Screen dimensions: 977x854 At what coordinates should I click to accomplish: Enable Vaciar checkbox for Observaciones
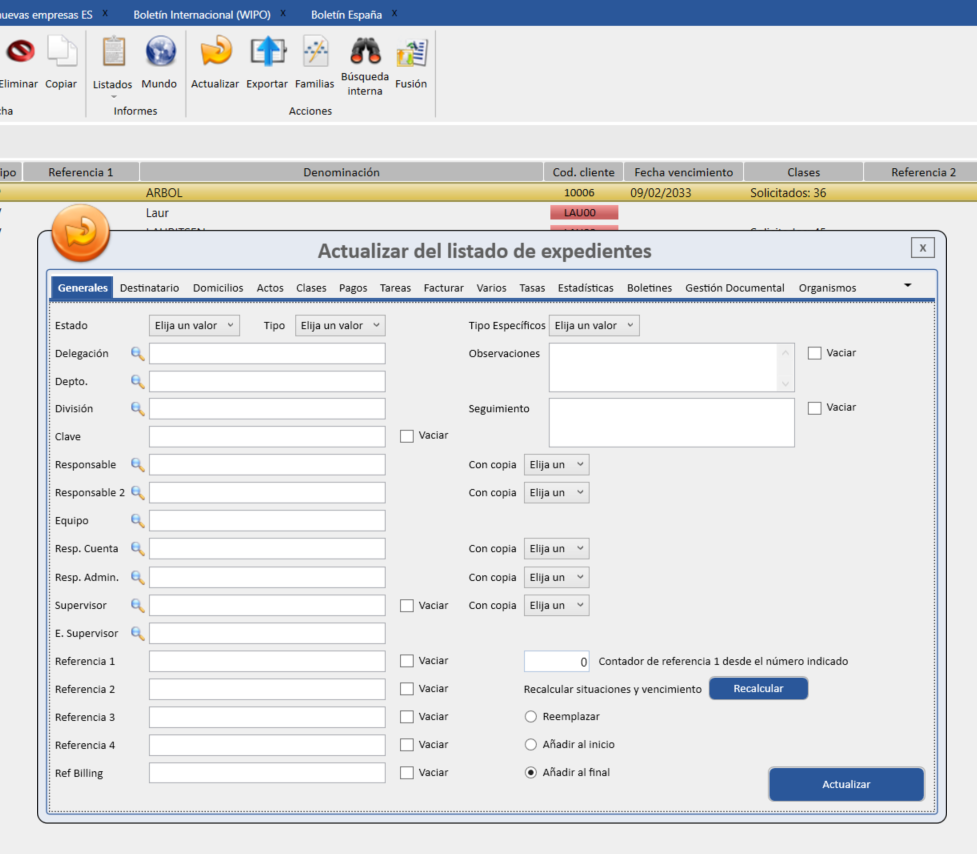pyautogui.click(x=815, y=353)
